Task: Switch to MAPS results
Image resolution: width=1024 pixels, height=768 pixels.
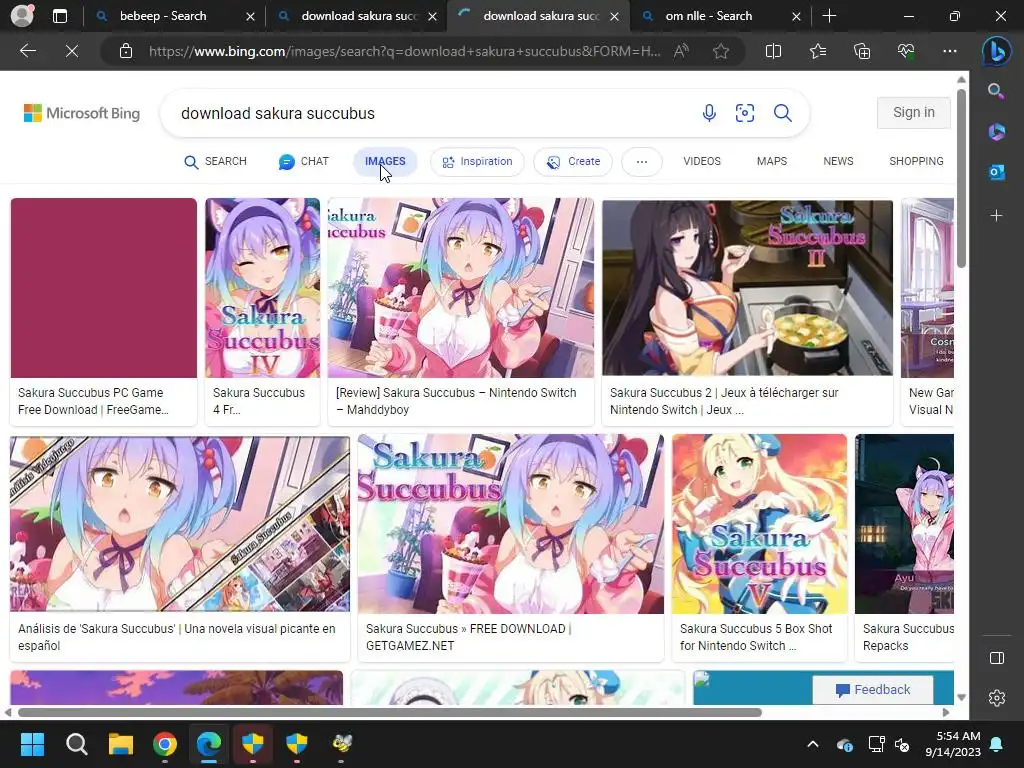Action: tap(772, 161)
